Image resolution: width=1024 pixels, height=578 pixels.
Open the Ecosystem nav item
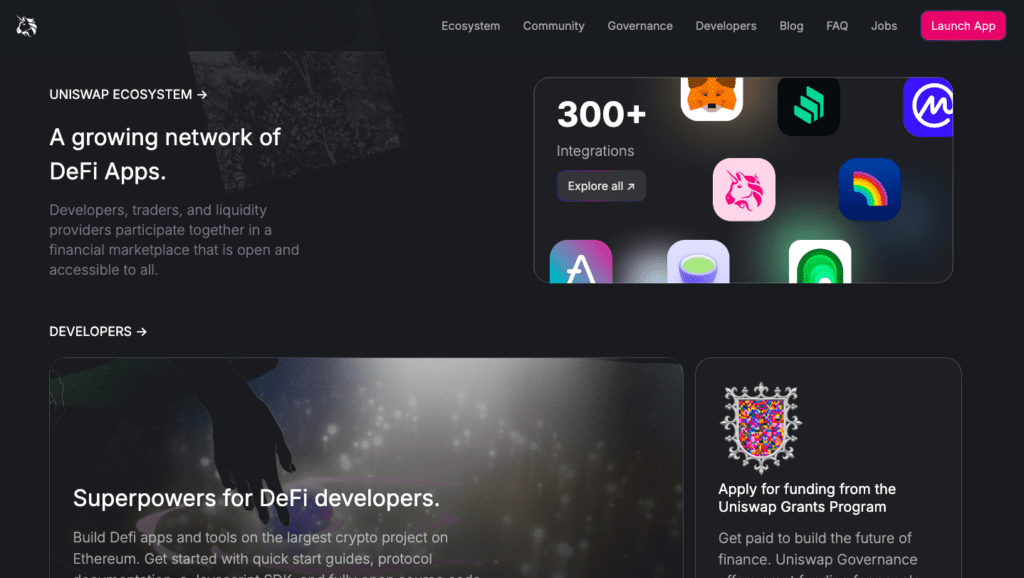point(470,26)
